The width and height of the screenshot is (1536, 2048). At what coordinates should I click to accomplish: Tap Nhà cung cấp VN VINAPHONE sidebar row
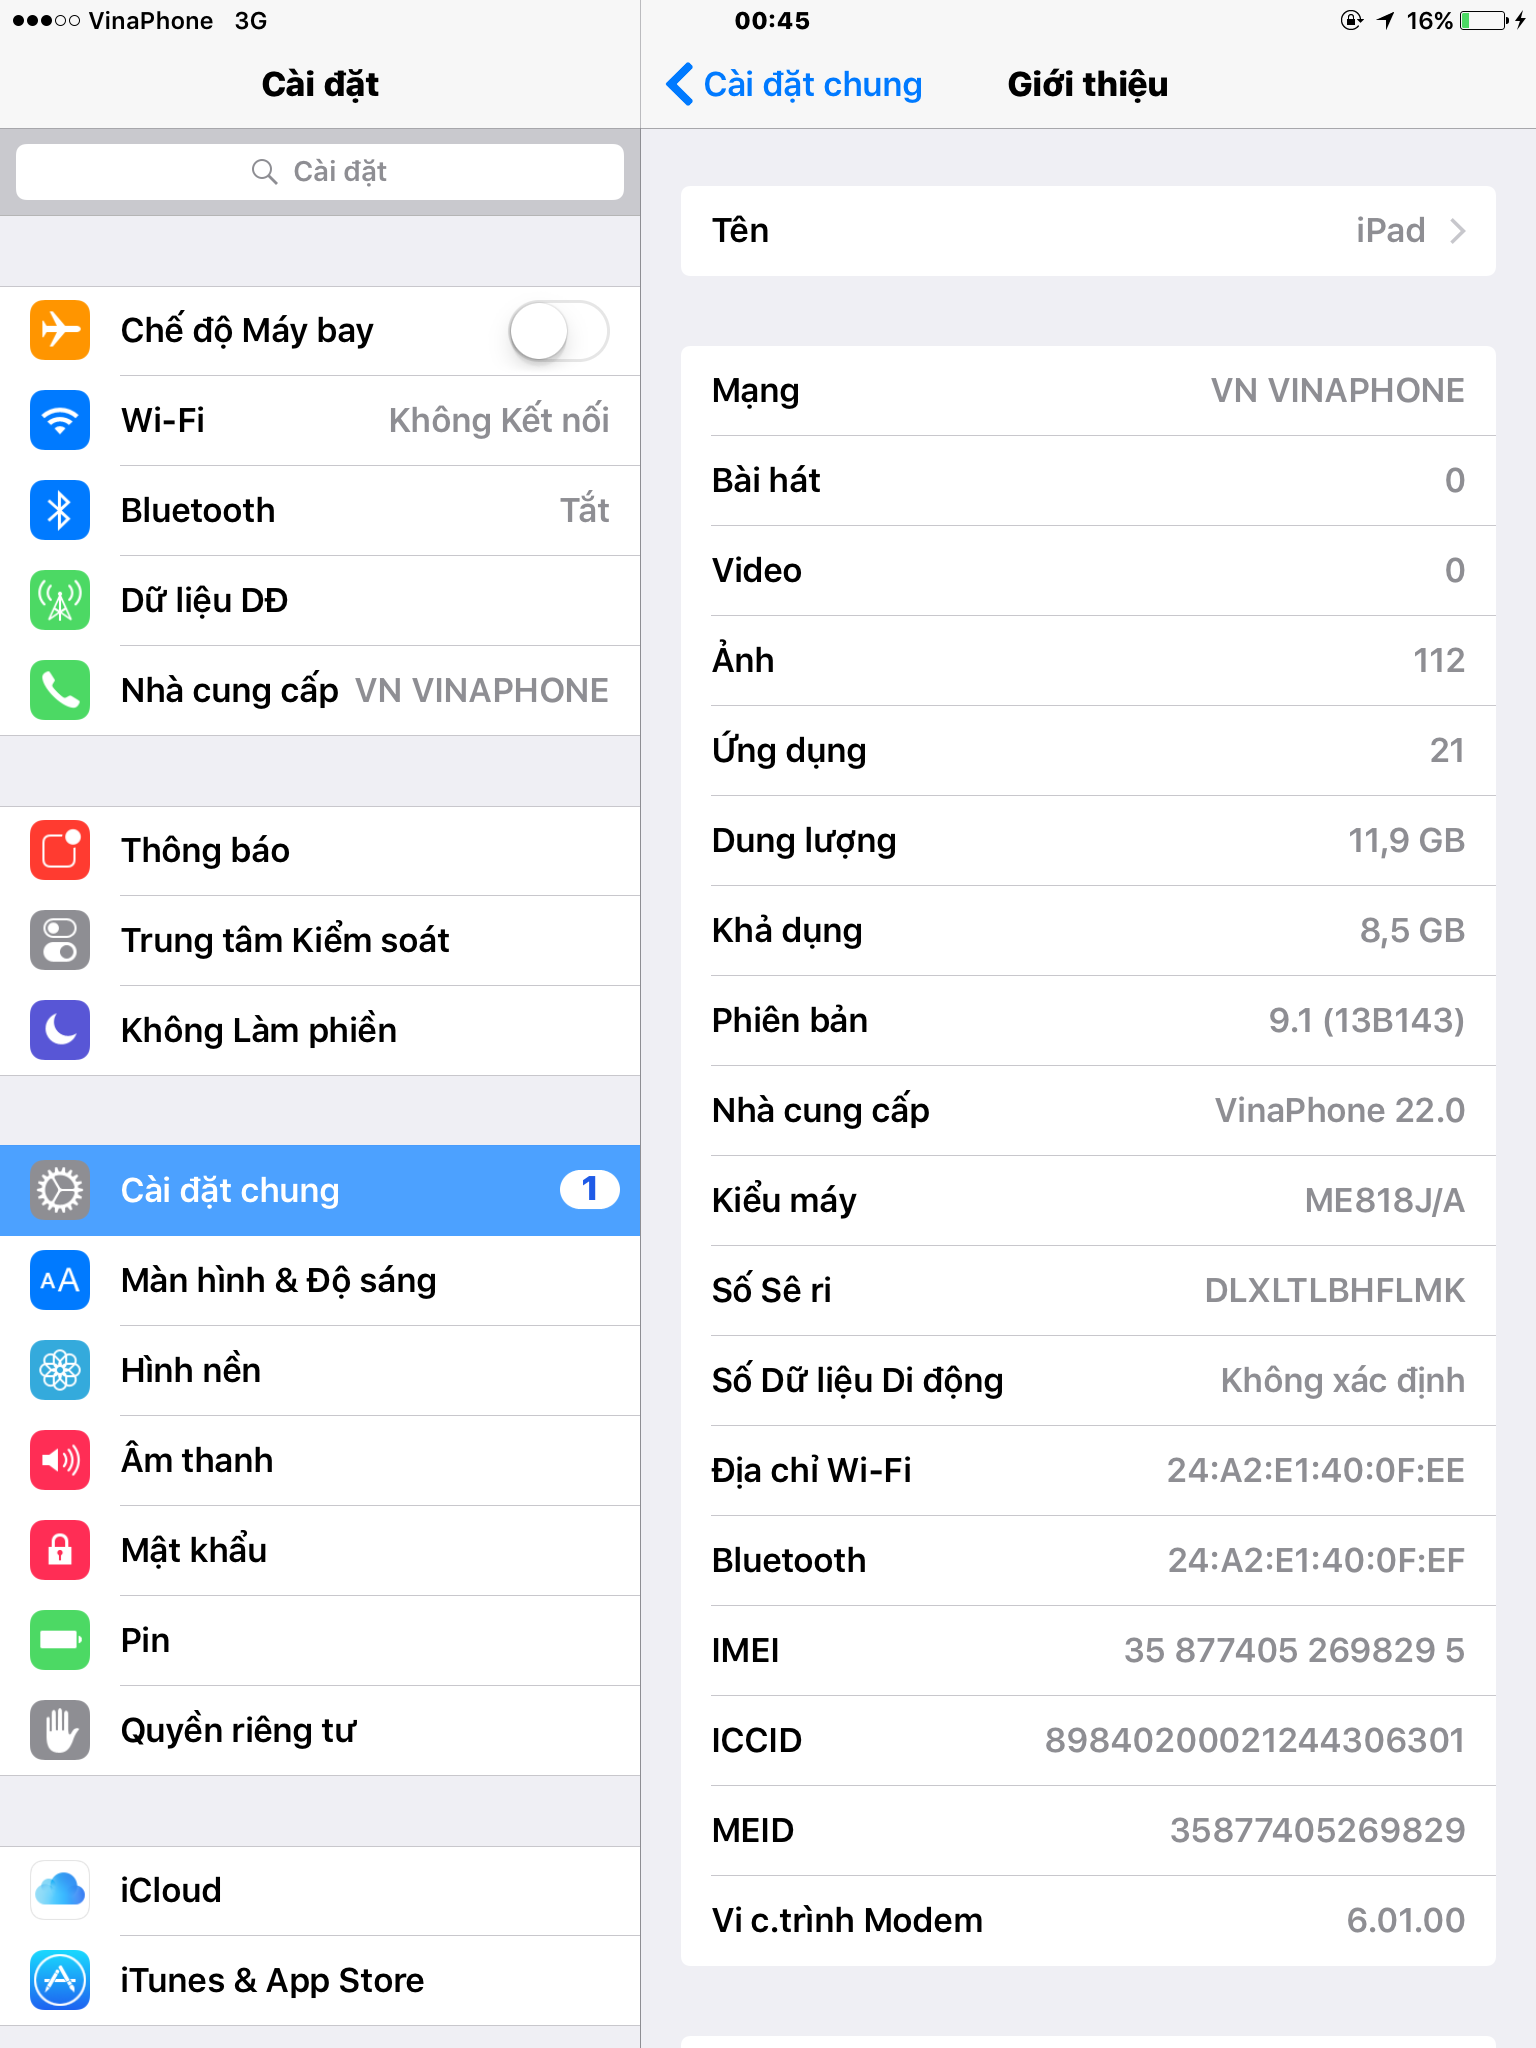pyautogui.click(x=320, y=690)
